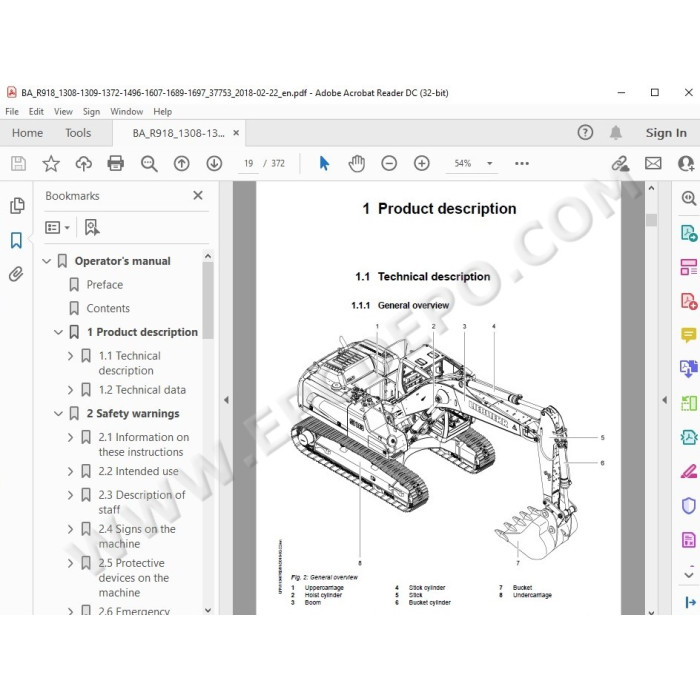Expand the 1.2 Technical data bookmark
Image resolution: width=700 pixels, height=700 pixels.
coord(70,390)
